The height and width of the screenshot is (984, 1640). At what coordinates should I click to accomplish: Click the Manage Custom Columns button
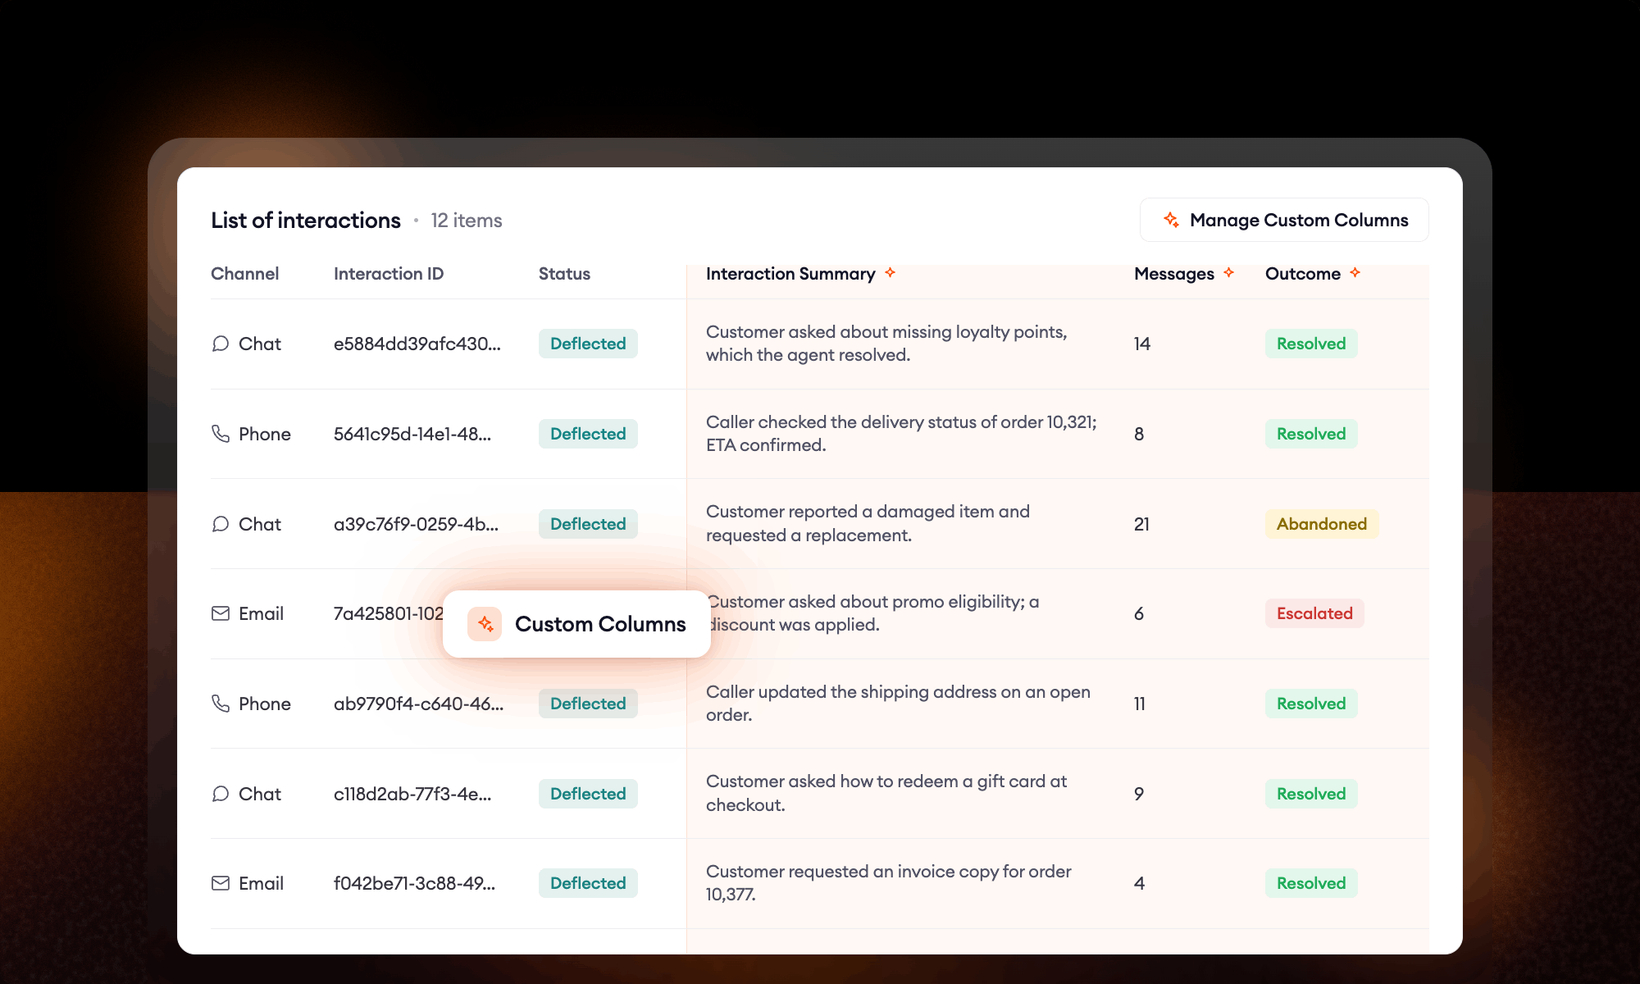pos(1284,220)
